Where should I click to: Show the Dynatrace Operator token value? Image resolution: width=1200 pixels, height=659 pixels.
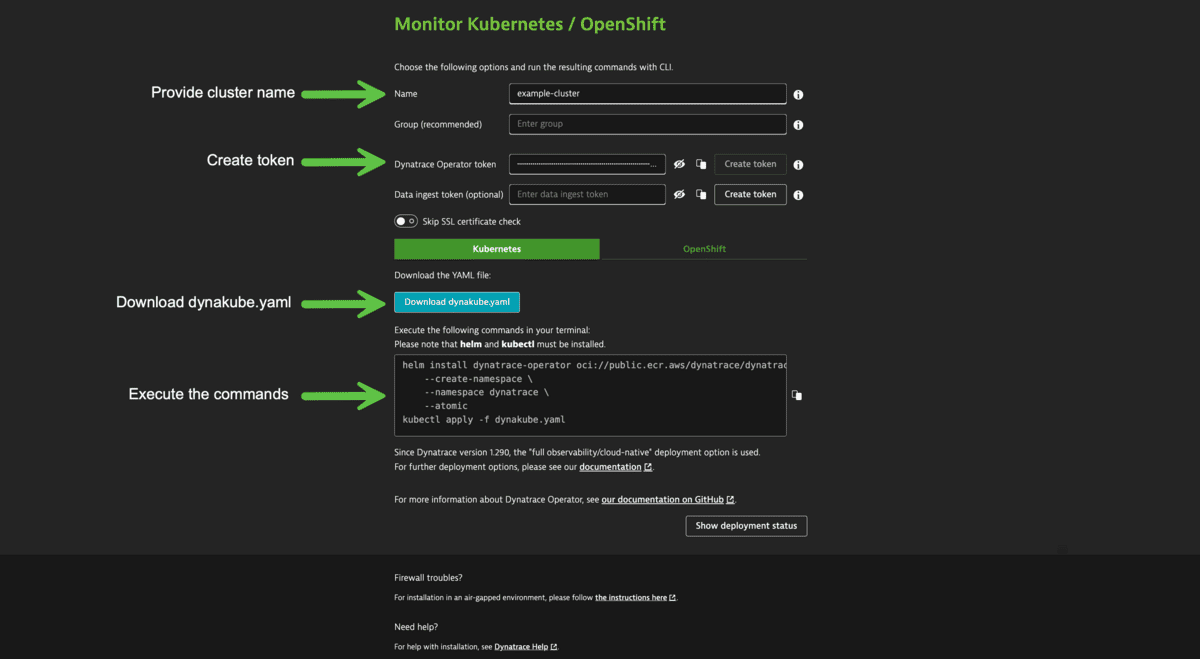(681, 164)
